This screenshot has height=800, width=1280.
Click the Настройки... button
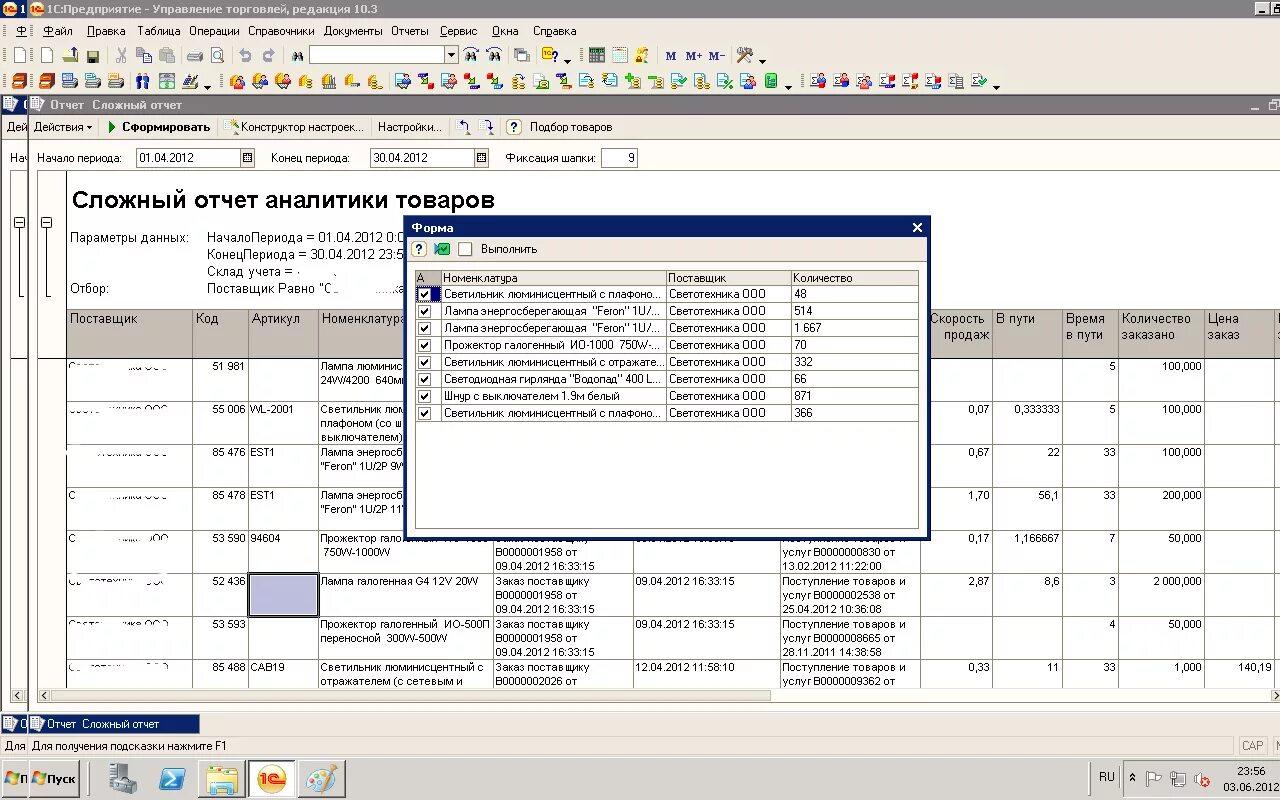pyautogui.click(x=409, y=127)
